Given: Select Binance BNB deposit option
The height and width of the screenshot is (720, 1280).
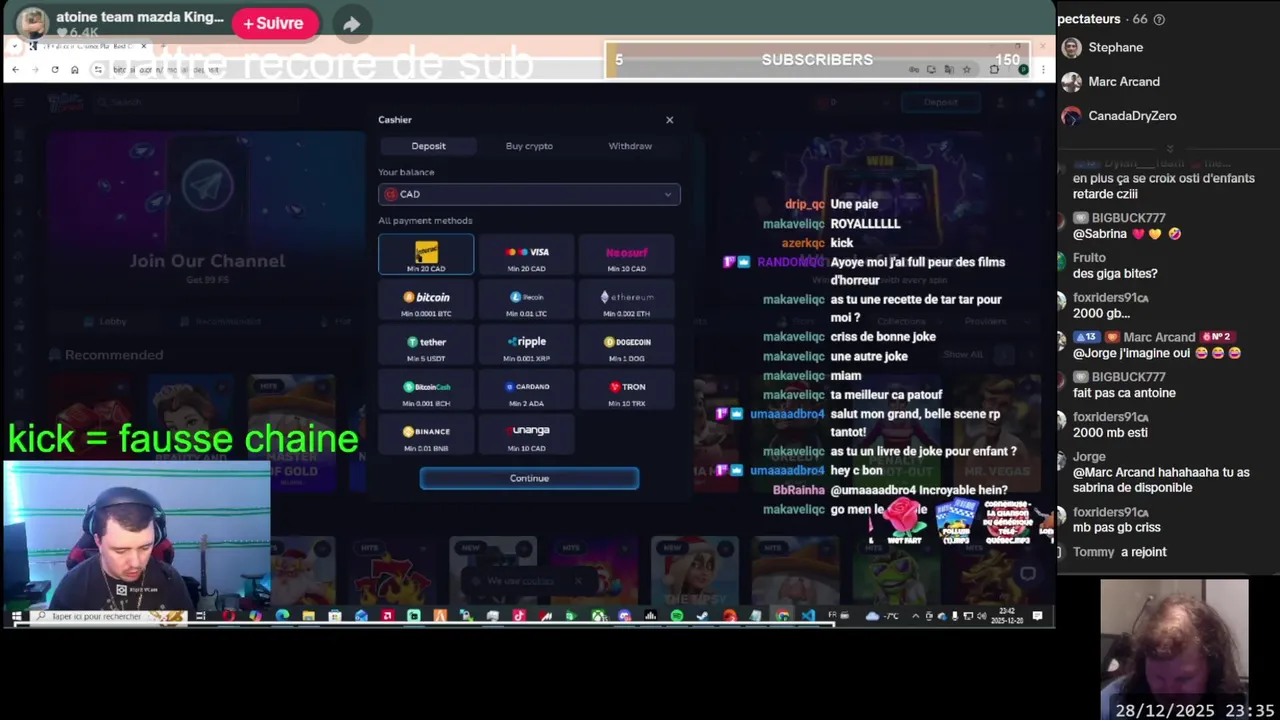Looking at the screenshot, I should pyautogui.click(x=426, y=435).
